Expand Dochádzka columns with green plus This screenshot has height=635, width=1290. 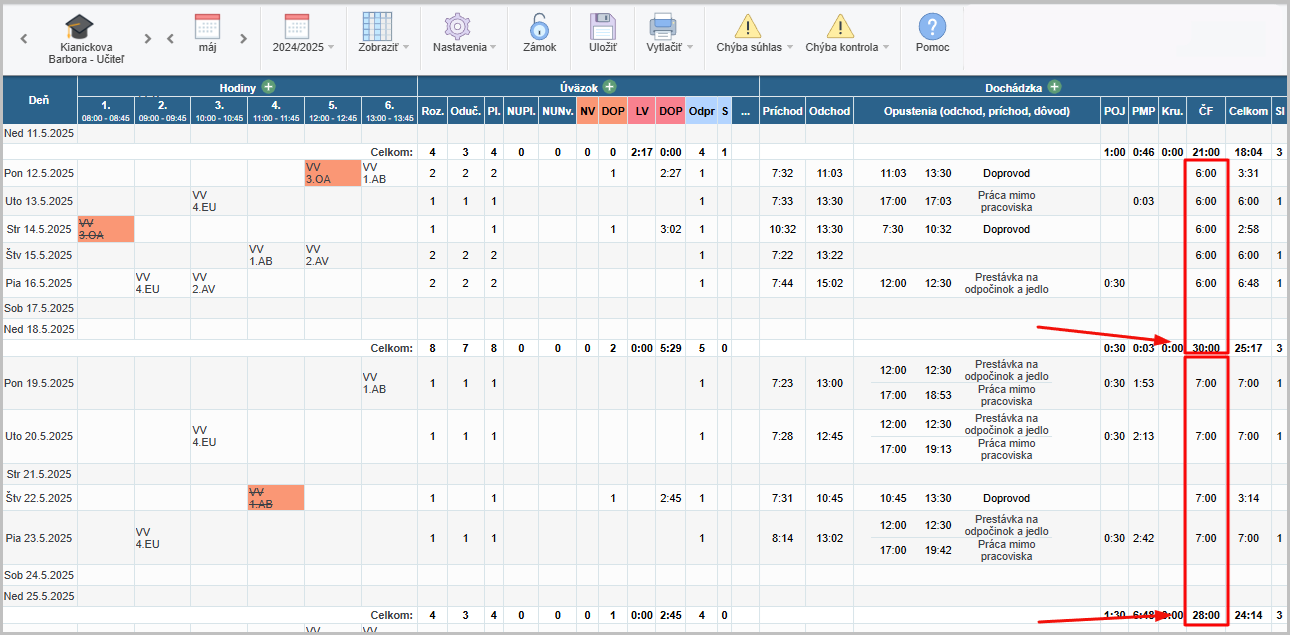click(1054, 88)
